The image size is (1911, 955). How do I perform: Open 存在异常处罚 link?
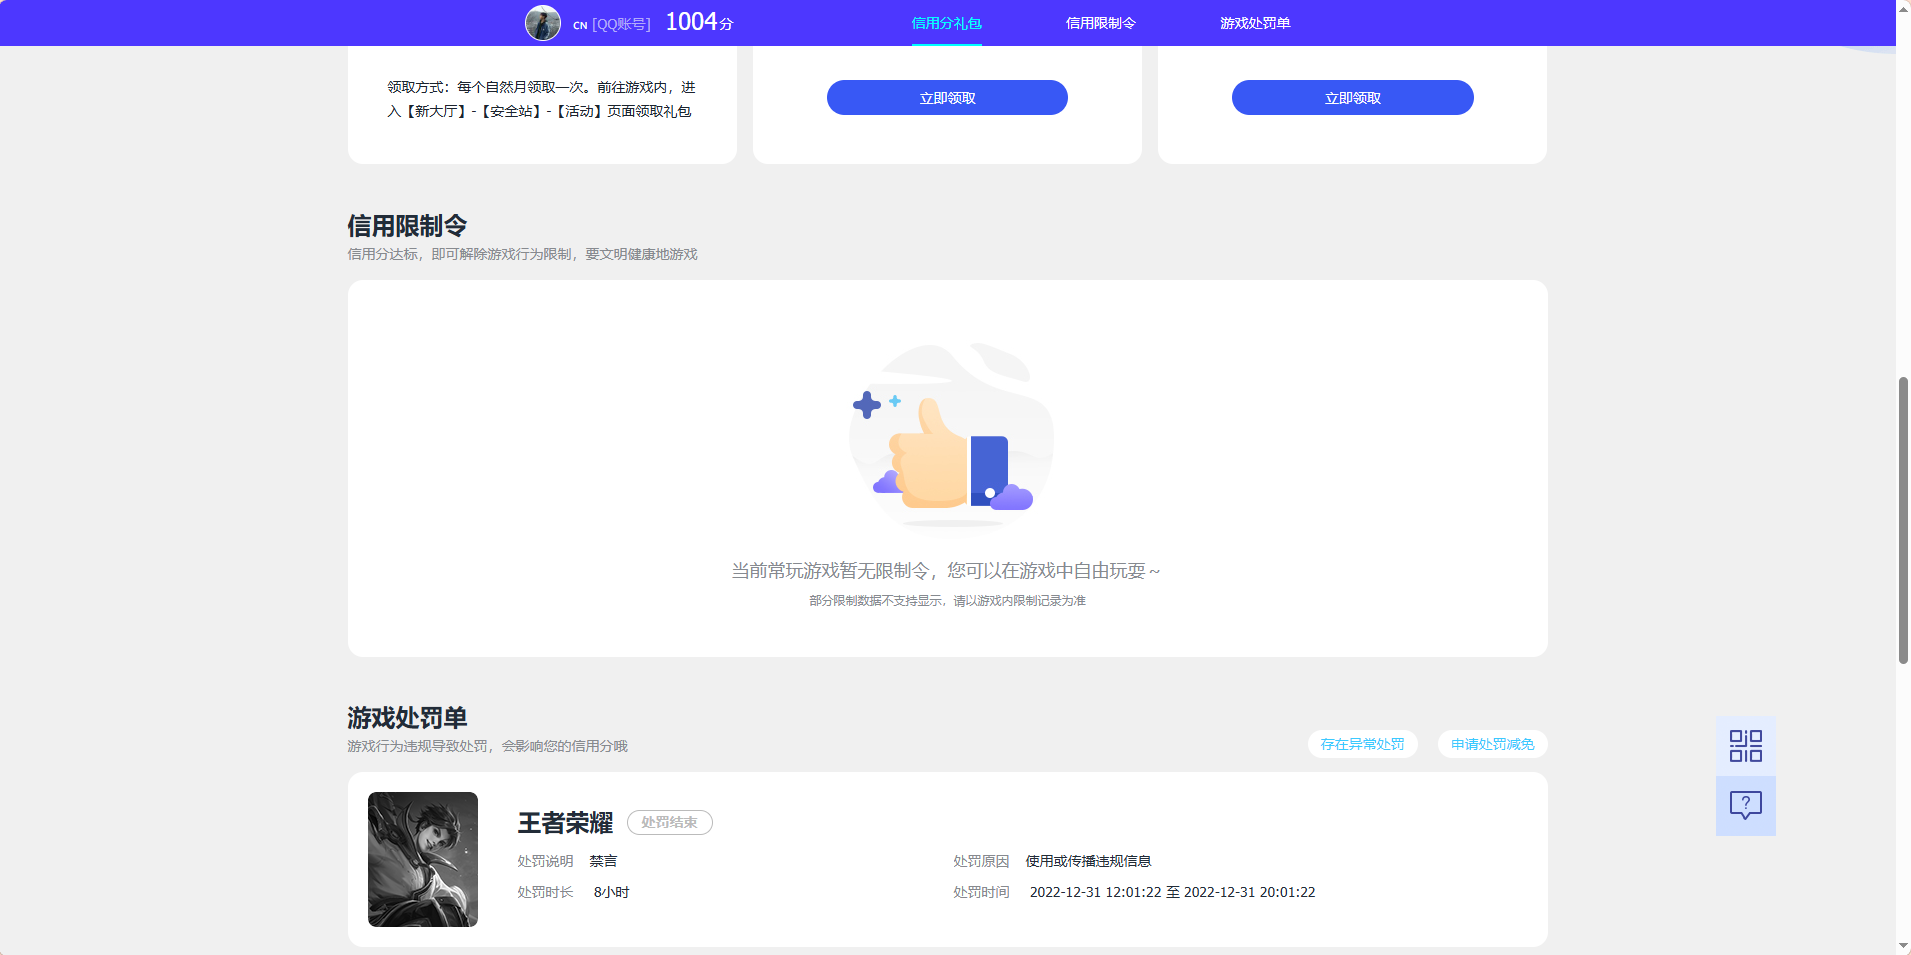(1361, 744)
